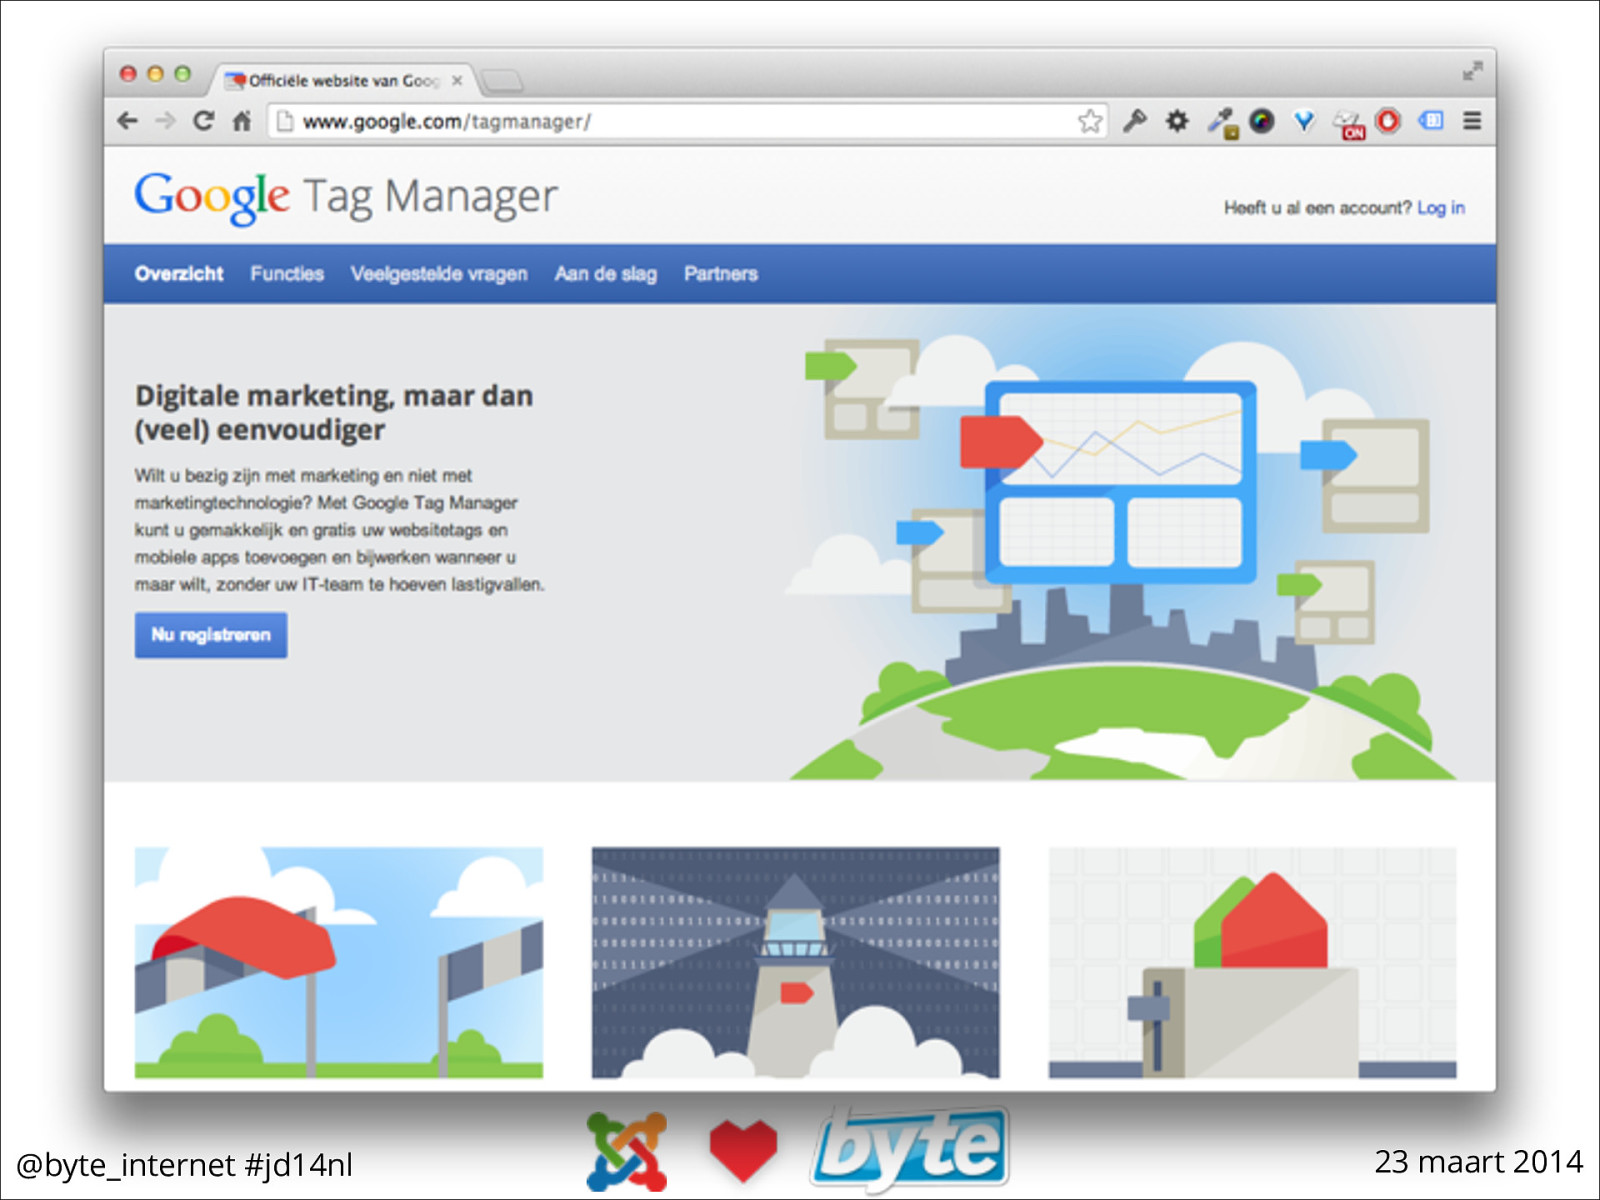Click the date 23 maart 2014

pos(1478,1162)
